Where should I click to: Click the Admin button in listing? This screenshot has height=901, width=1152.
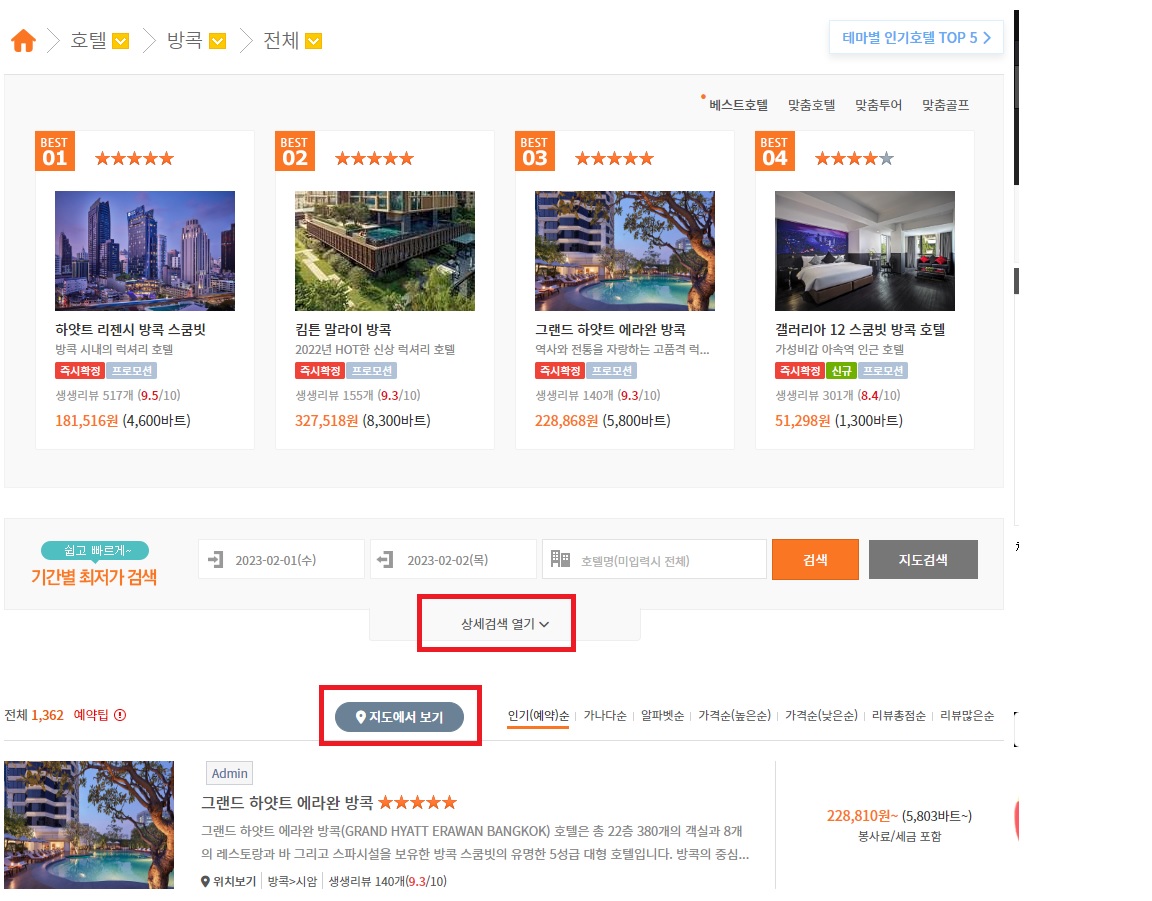pos(229,773)
